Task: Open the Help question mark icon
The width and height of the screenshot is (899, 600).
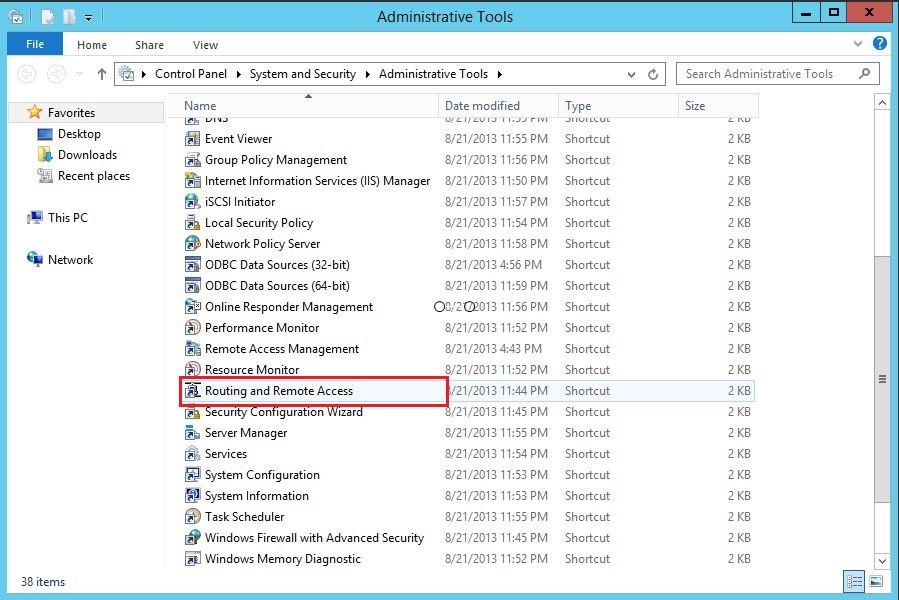Action: (x=880, y=44)
